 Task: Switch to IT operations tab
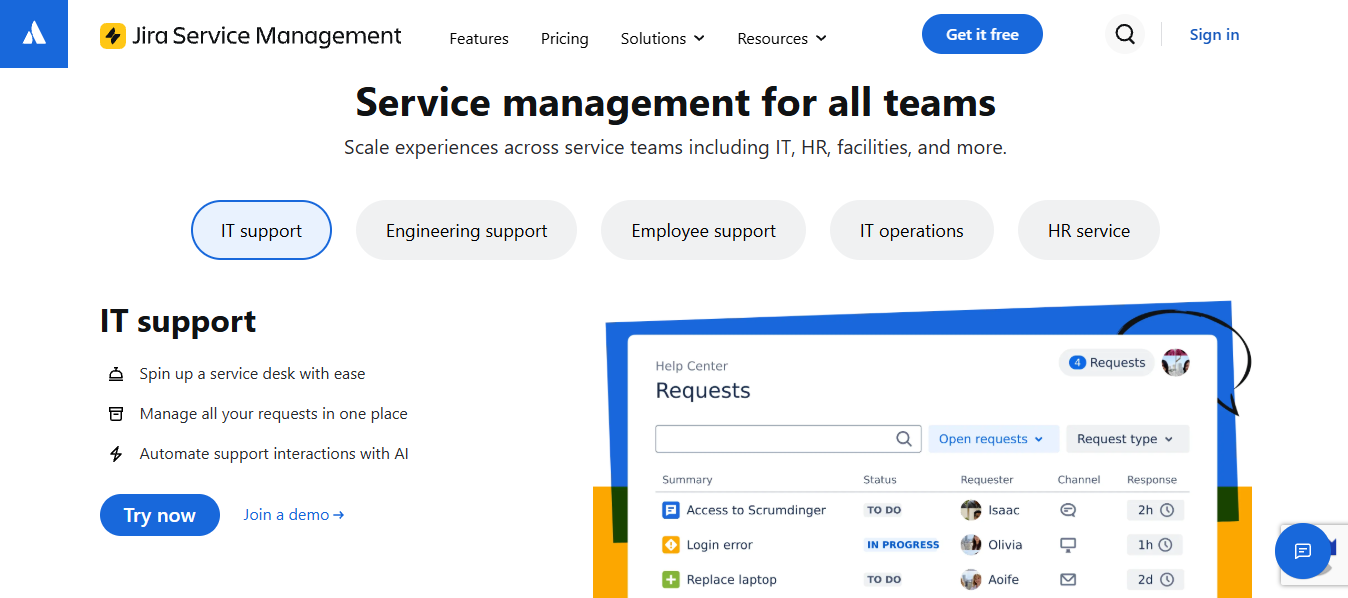coord(912,230)
